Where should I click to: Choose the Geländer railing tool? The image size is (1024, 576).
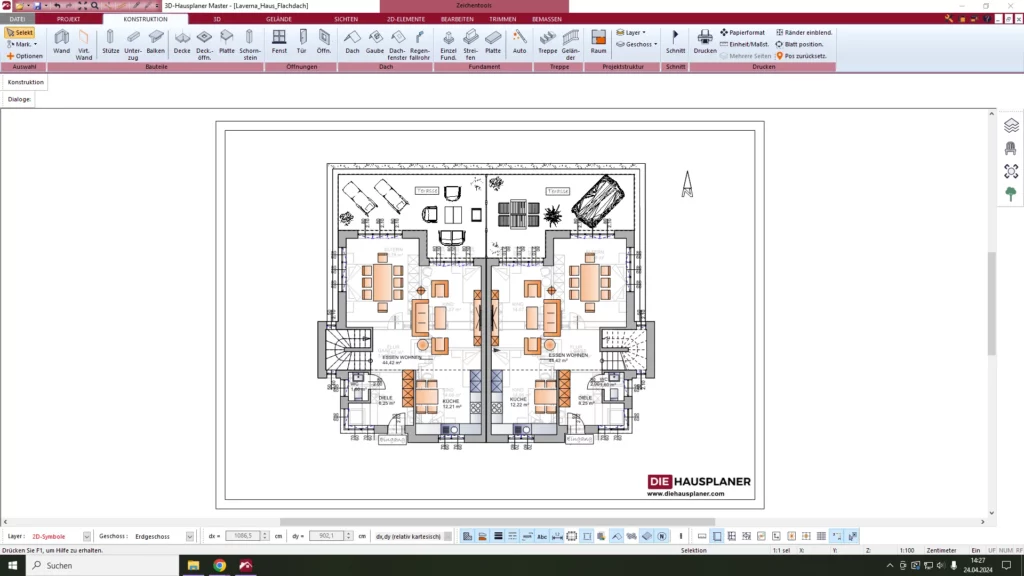pyautogui.click(x=571, y=45)
